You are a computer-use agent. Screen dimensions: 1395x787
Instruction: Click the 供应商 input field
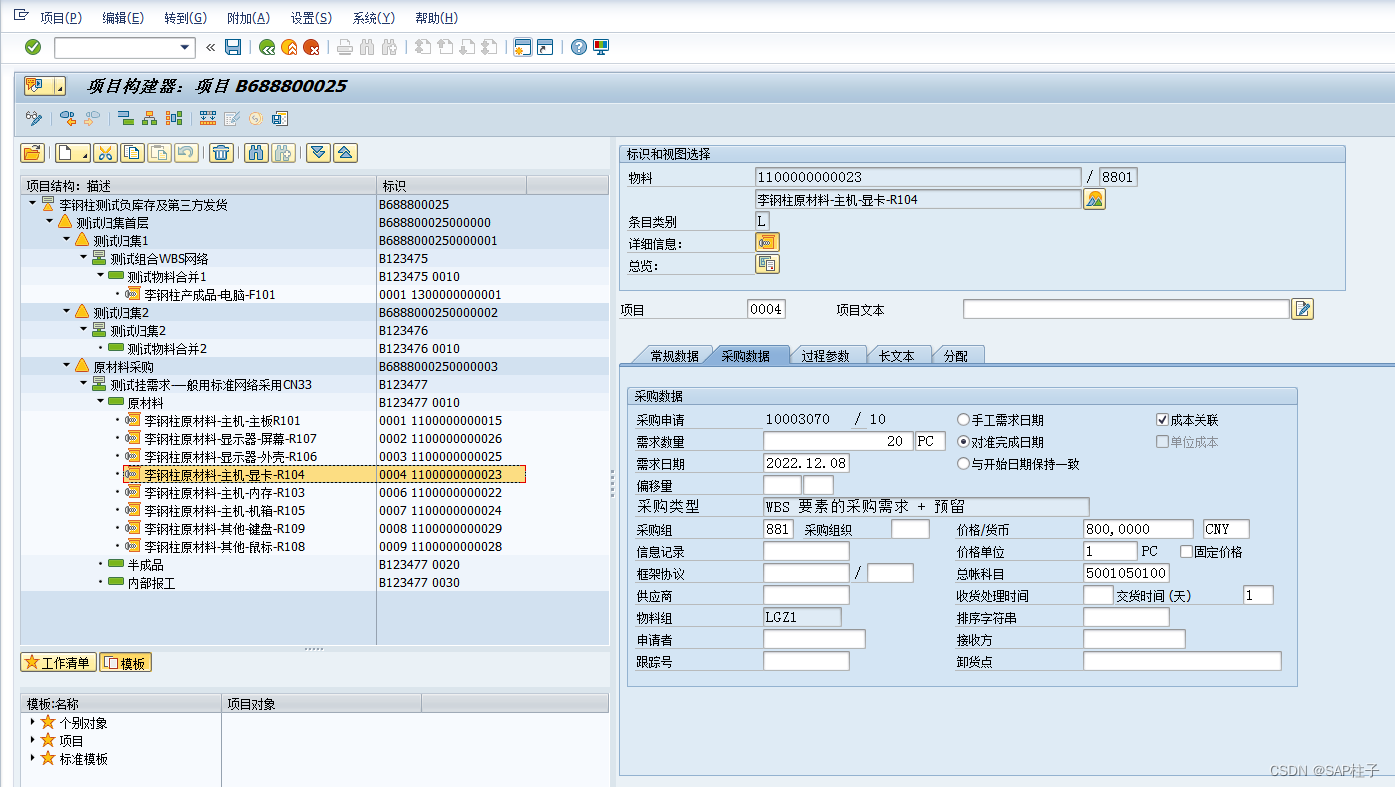pyautogui.click(x=806, y=595)
